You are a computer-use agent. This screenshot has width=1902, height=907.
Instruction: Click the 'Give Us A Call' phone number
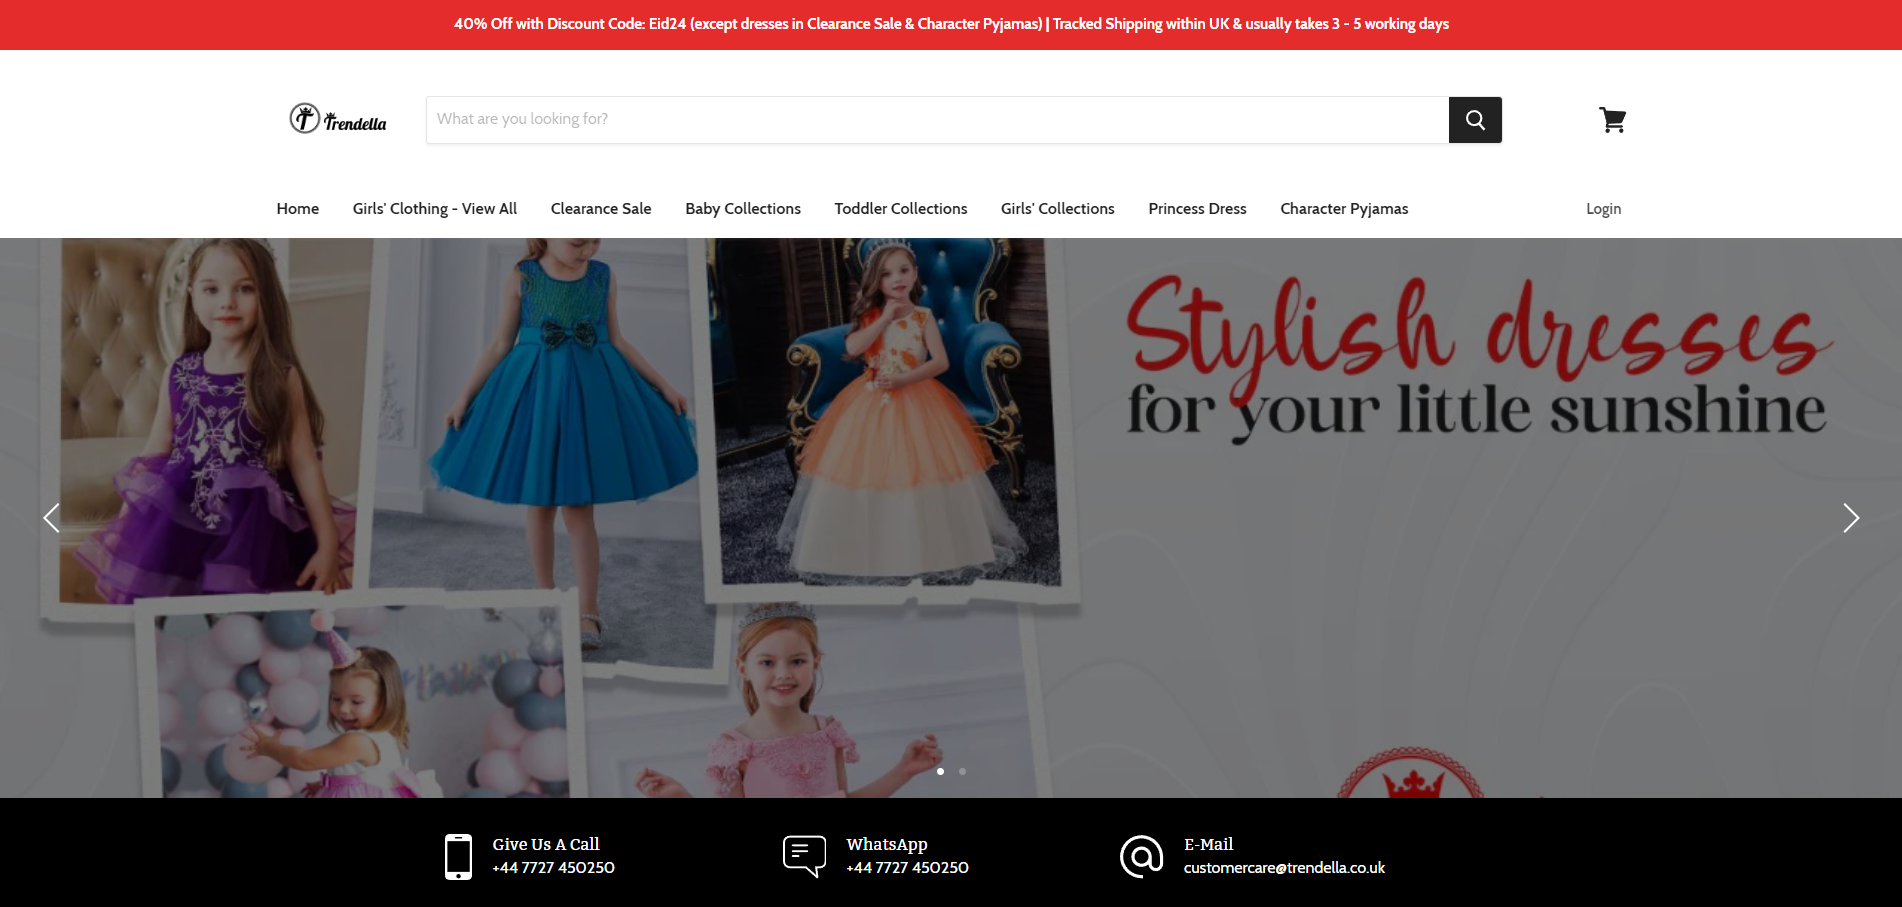point(553,867)
